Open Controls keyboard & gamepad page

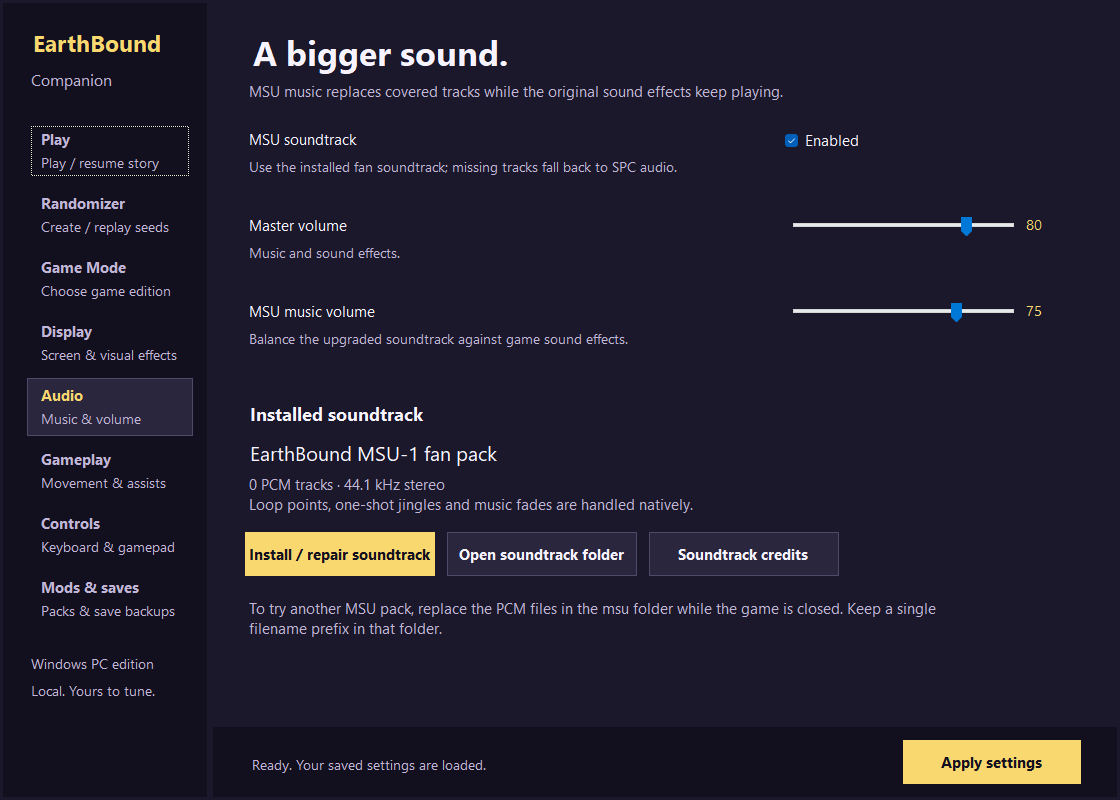pyautogui.click(x=110, y=535)
